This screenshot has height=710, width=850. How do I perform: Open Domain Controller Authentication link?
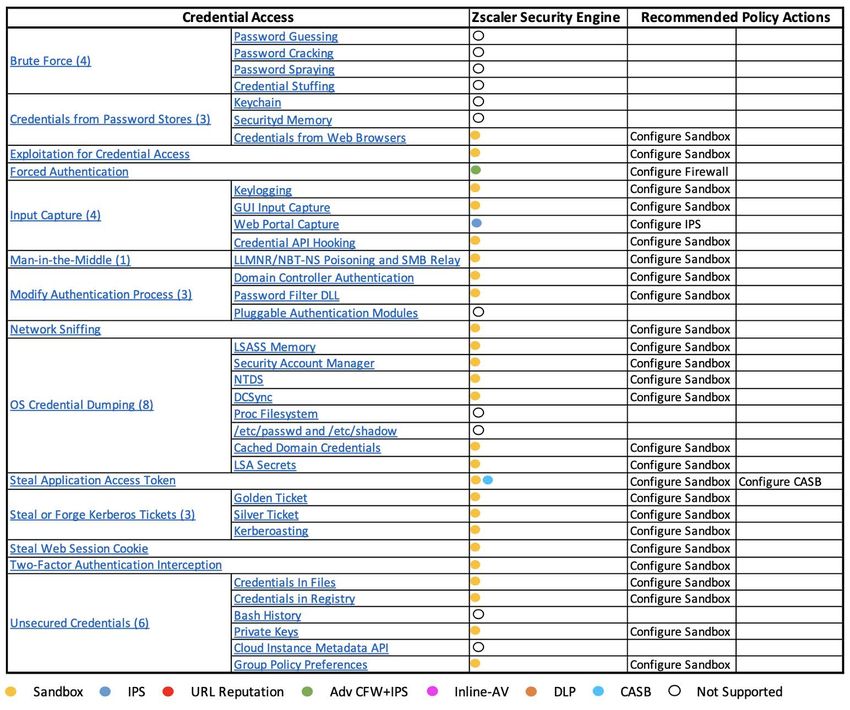pyautogui.click(x=324, y=278)
